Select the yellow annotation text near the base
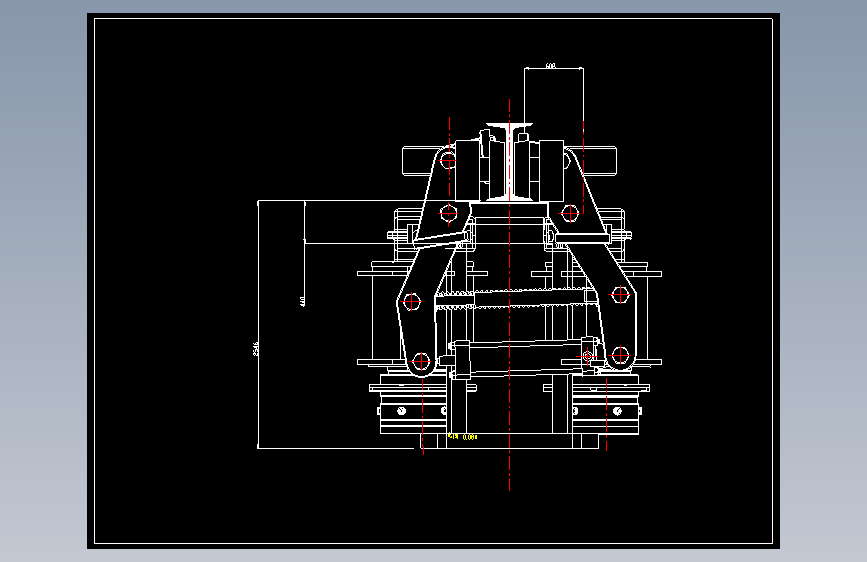 (x=462, y=436)
